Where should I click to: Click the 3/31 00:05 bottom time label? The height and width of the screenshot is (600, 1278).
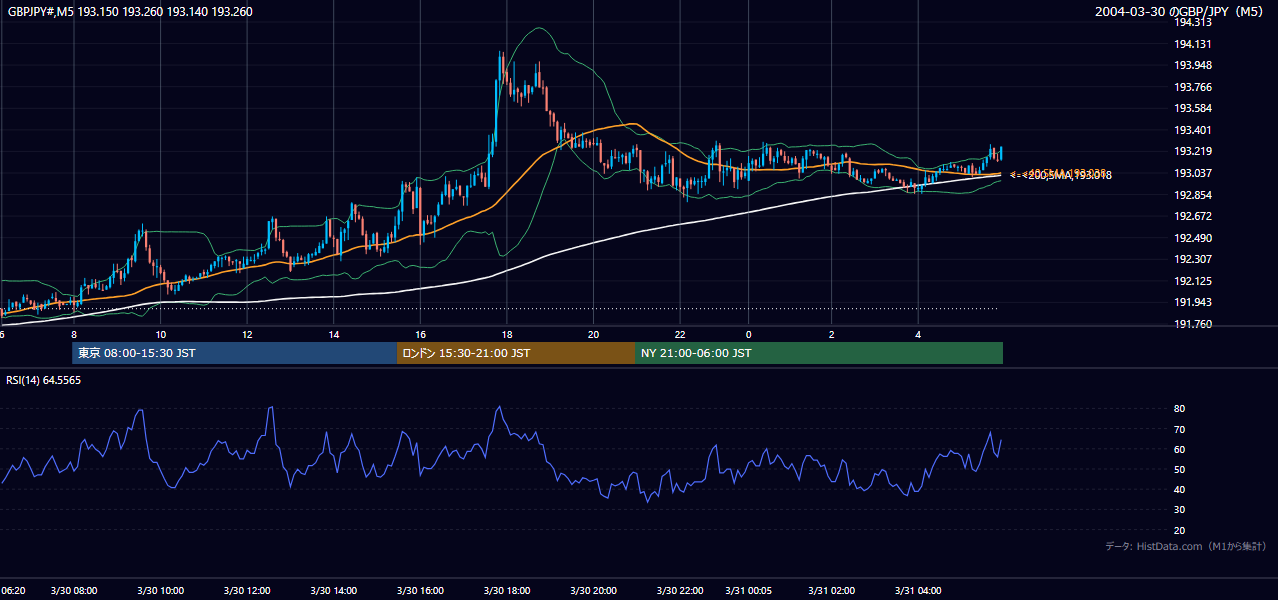point(748,591)
